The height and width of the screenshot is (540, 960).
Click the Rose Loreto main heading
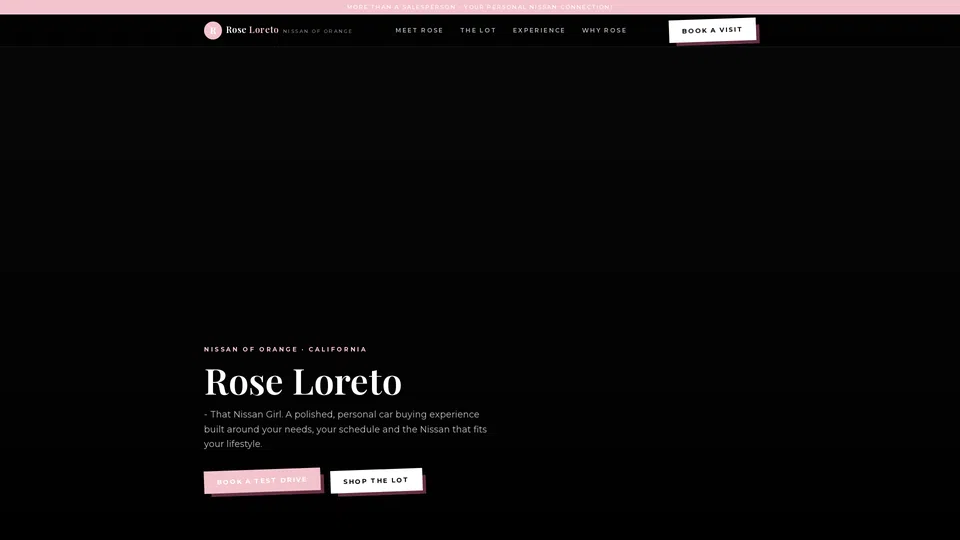pyautogui.click(x=302, y=381)
